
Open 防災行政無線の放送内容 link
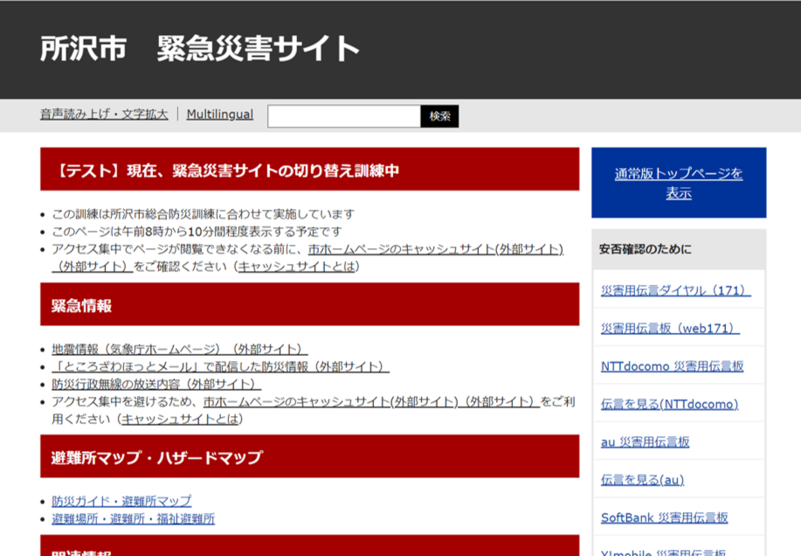pyautogui.click(x=155, y=384)
